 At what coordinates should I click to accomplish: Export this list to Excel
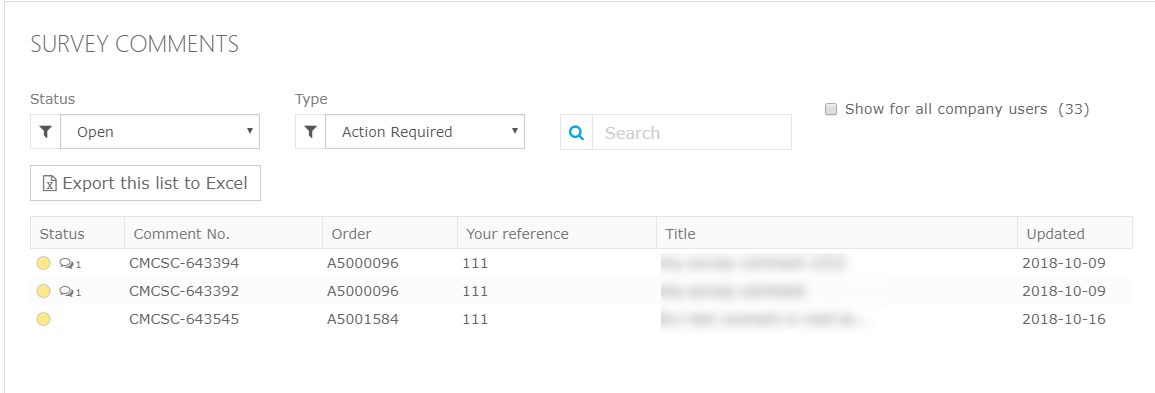145,183
